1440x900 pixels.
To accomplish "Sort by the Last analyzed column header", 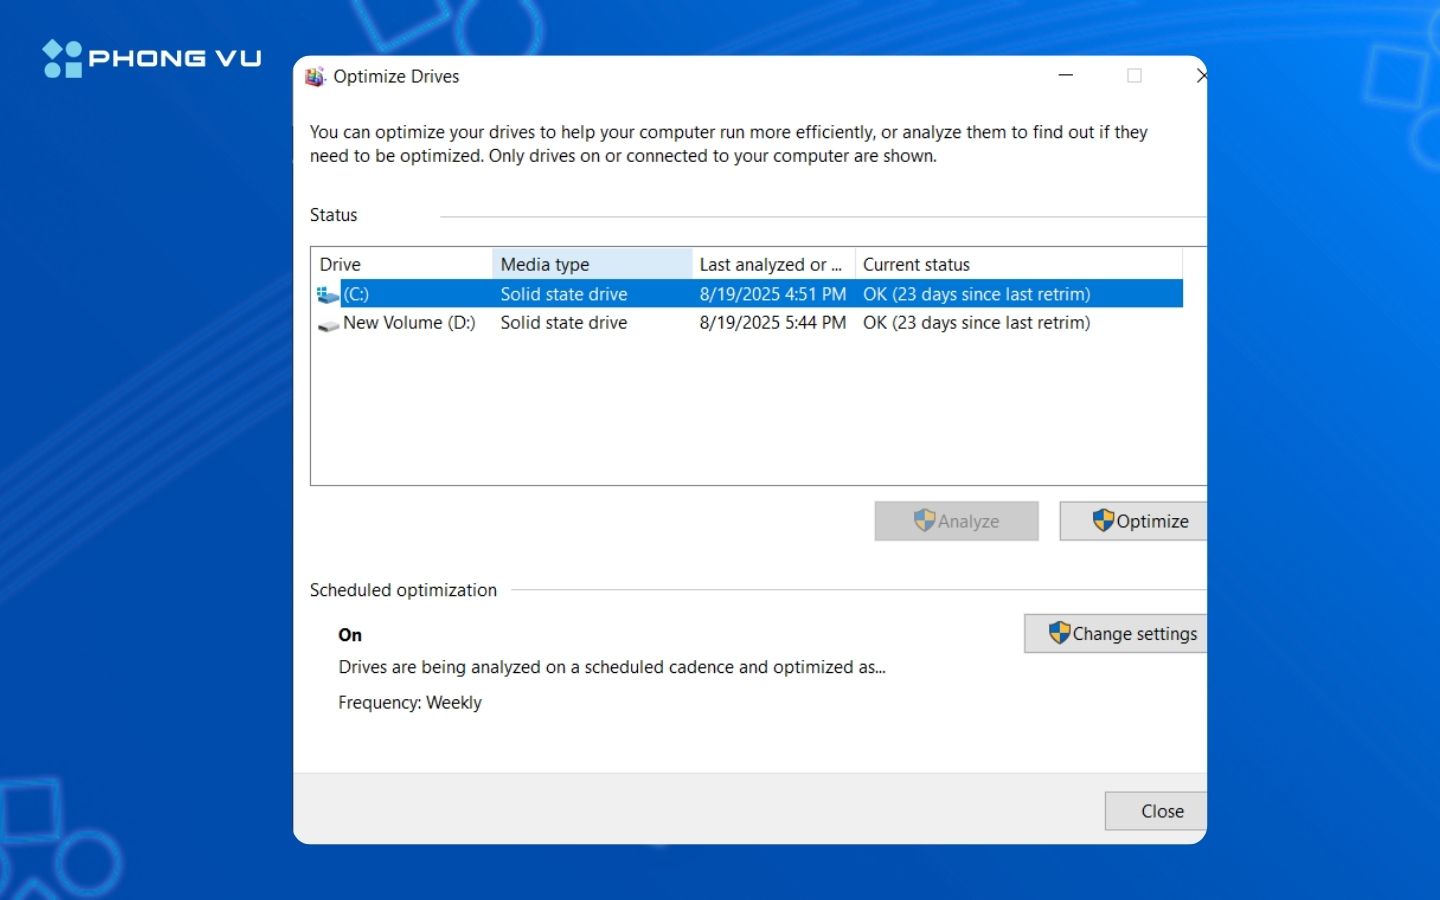I will pyautogui.click(x=770, y=263).
